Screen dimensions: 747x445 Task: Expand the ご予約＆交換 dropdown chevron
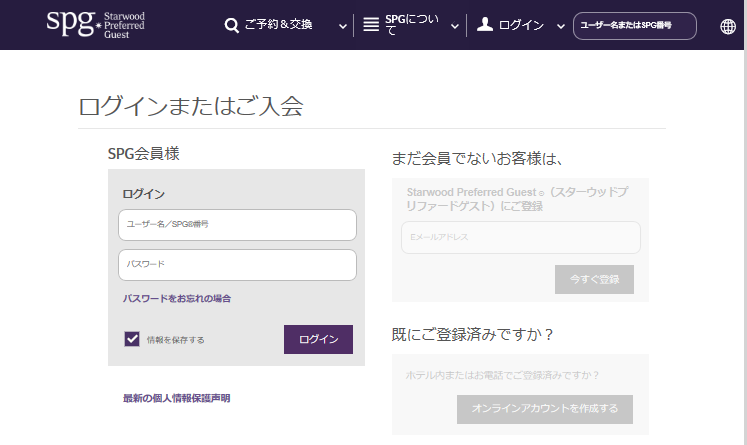(x=343, y=27)
